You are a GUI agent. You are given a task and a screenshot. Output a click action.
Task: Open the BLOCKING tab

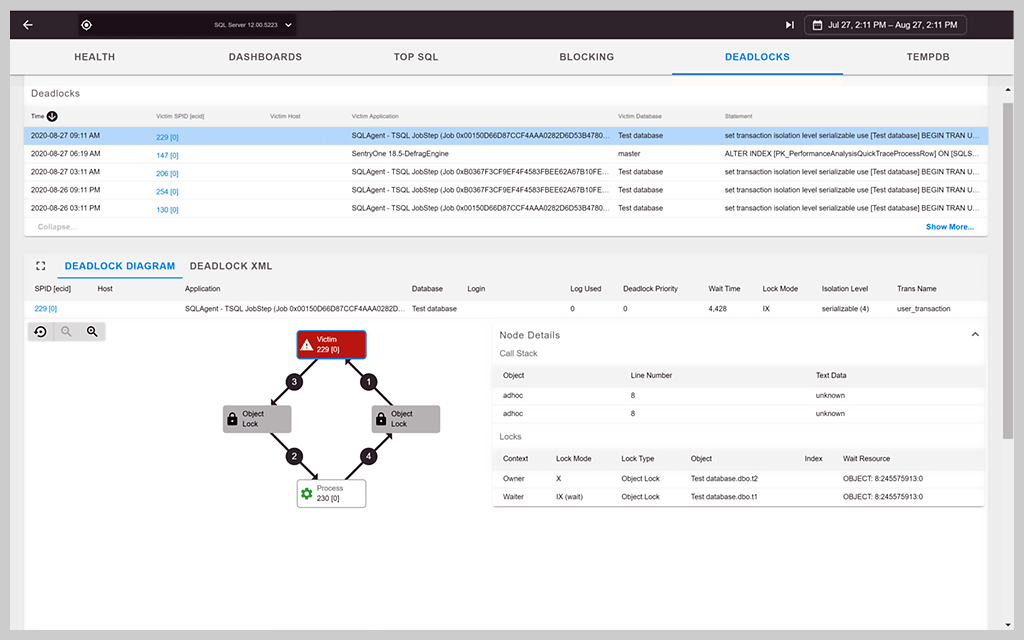pos(587,57)
